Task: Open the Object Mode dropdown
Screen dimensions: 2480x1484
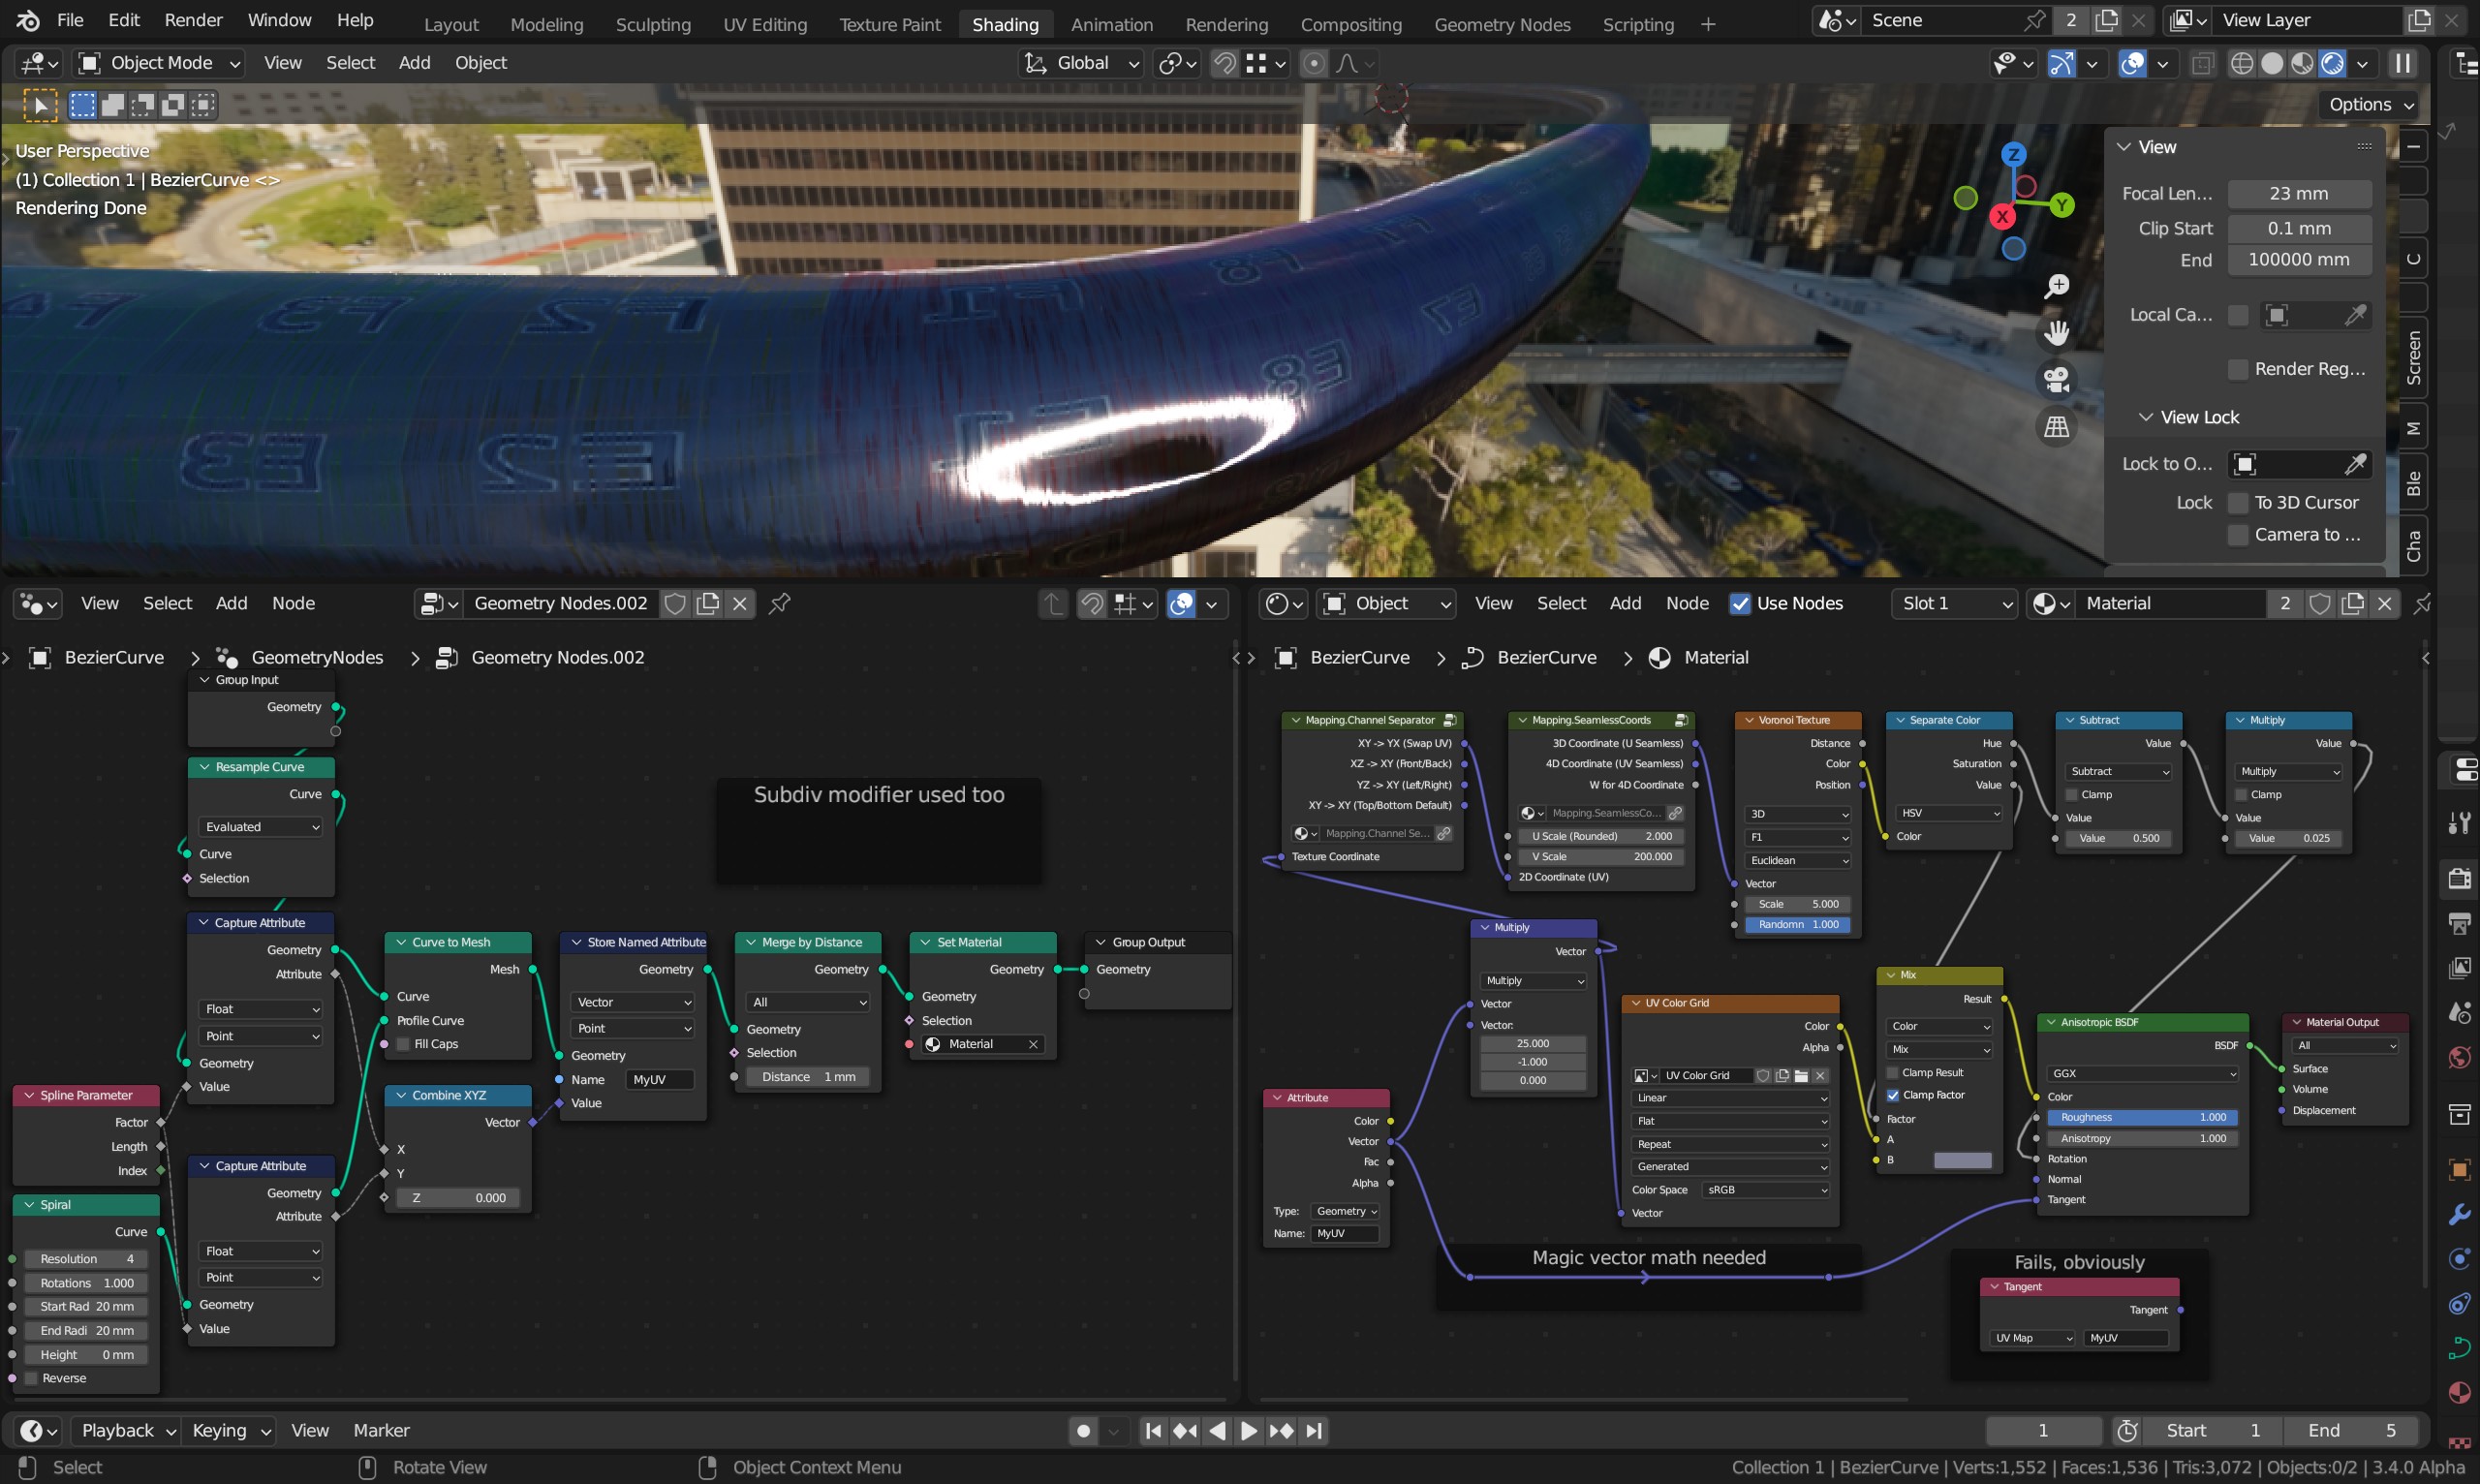Action: [161, 64]
